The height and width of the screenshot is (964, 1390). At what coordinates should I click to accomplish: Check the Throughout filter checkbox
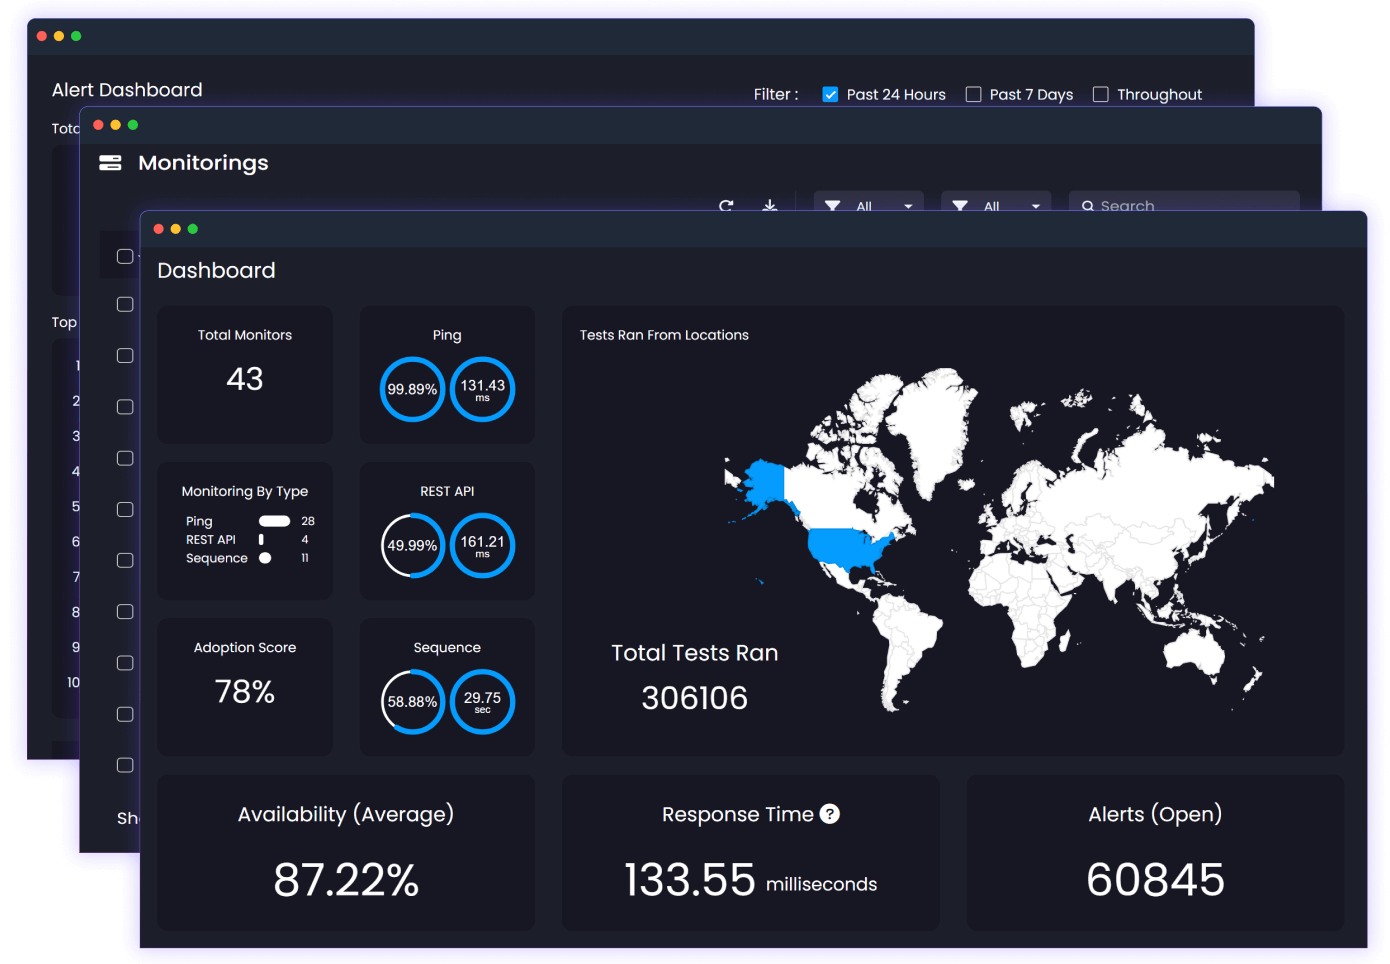click(x=1100, y=94)
